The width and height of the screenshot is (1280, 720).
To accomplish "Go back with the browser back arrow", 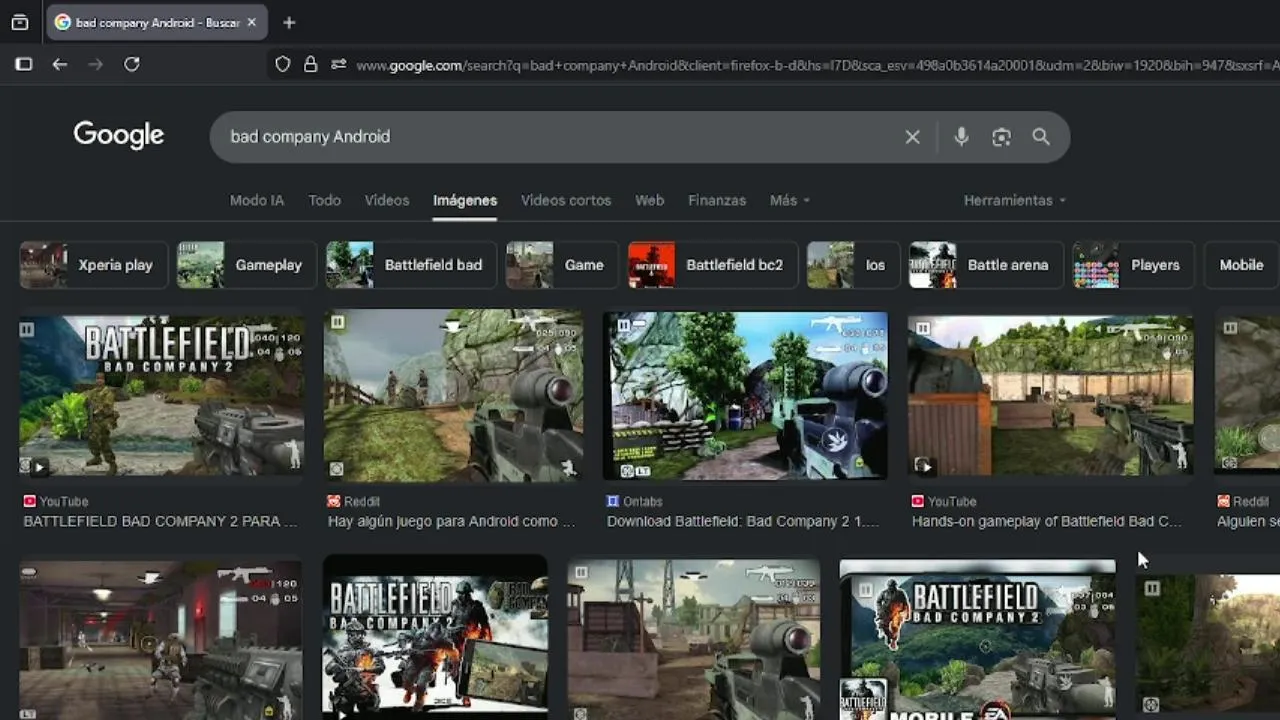I will [60, 64].
